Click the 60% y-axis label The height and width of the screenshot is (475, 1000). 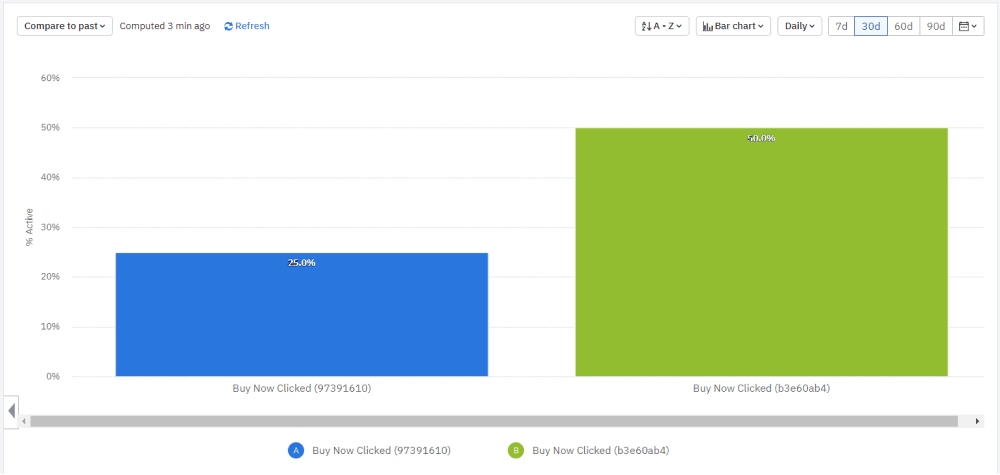50,78
